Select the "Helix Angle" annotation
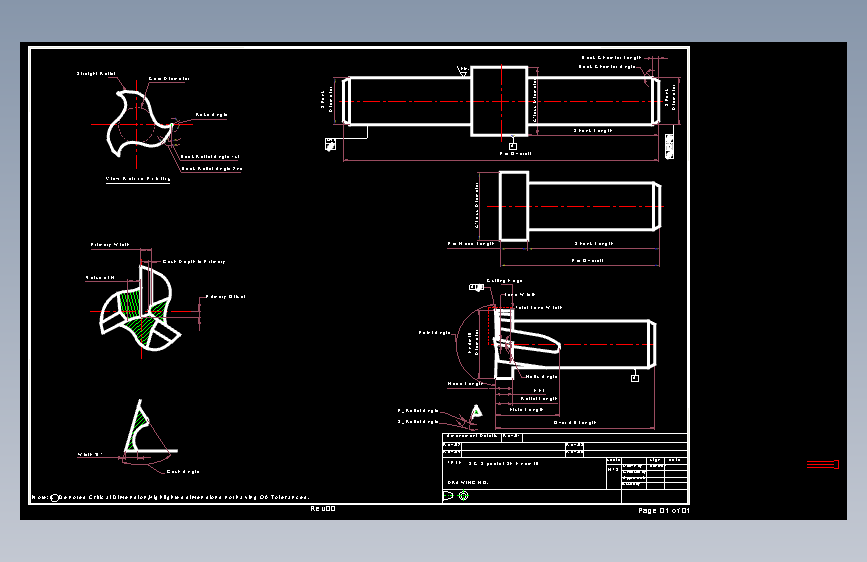The height and width of the screenshot is (562, 867). pyautogui.click(x=541, y=377)
